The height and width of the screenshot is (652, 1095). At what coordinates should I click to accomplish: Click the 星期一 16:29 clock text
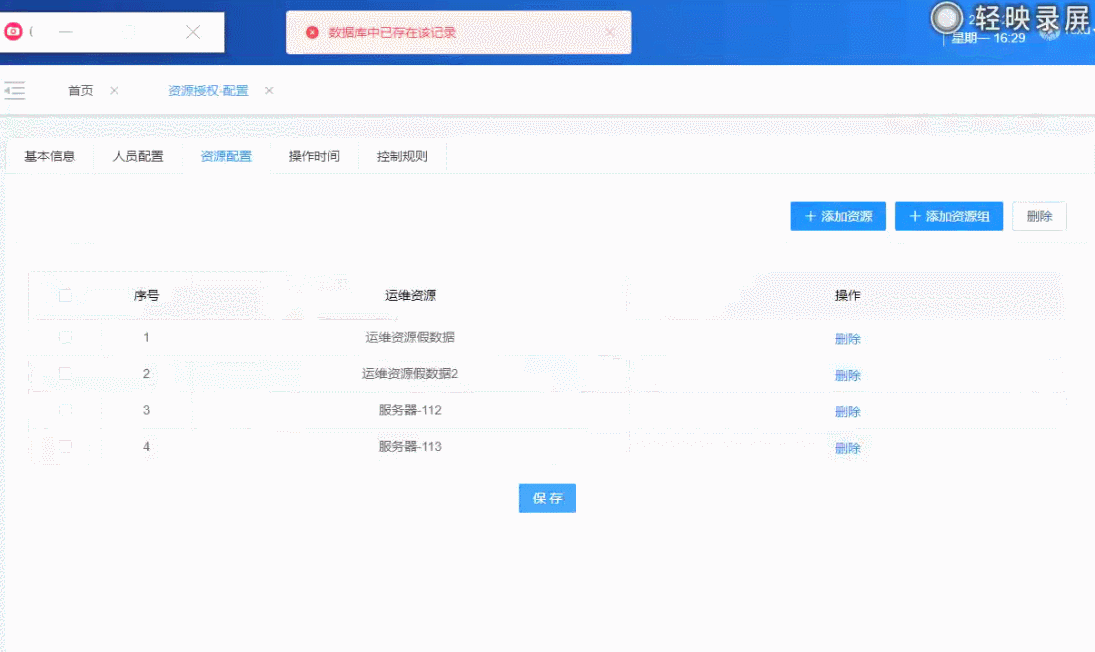pyautogui.click(x=988, y=38)
